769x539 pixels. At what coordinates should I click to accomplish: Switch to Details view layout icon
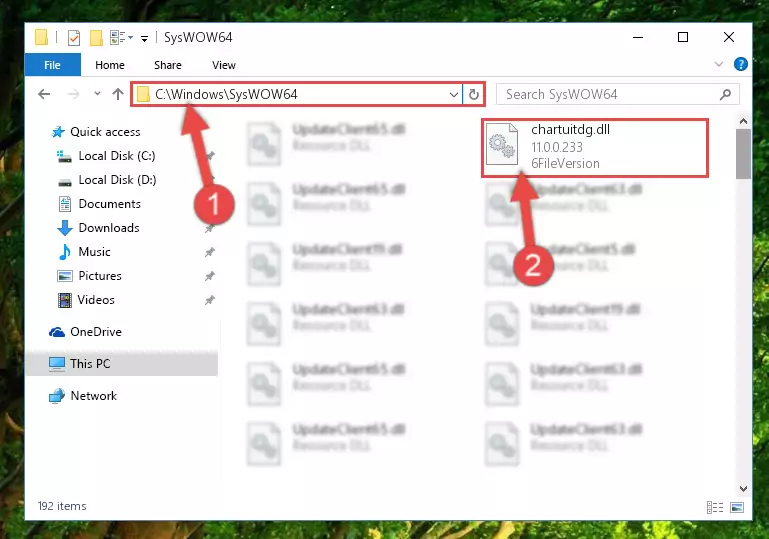(715, 507)
